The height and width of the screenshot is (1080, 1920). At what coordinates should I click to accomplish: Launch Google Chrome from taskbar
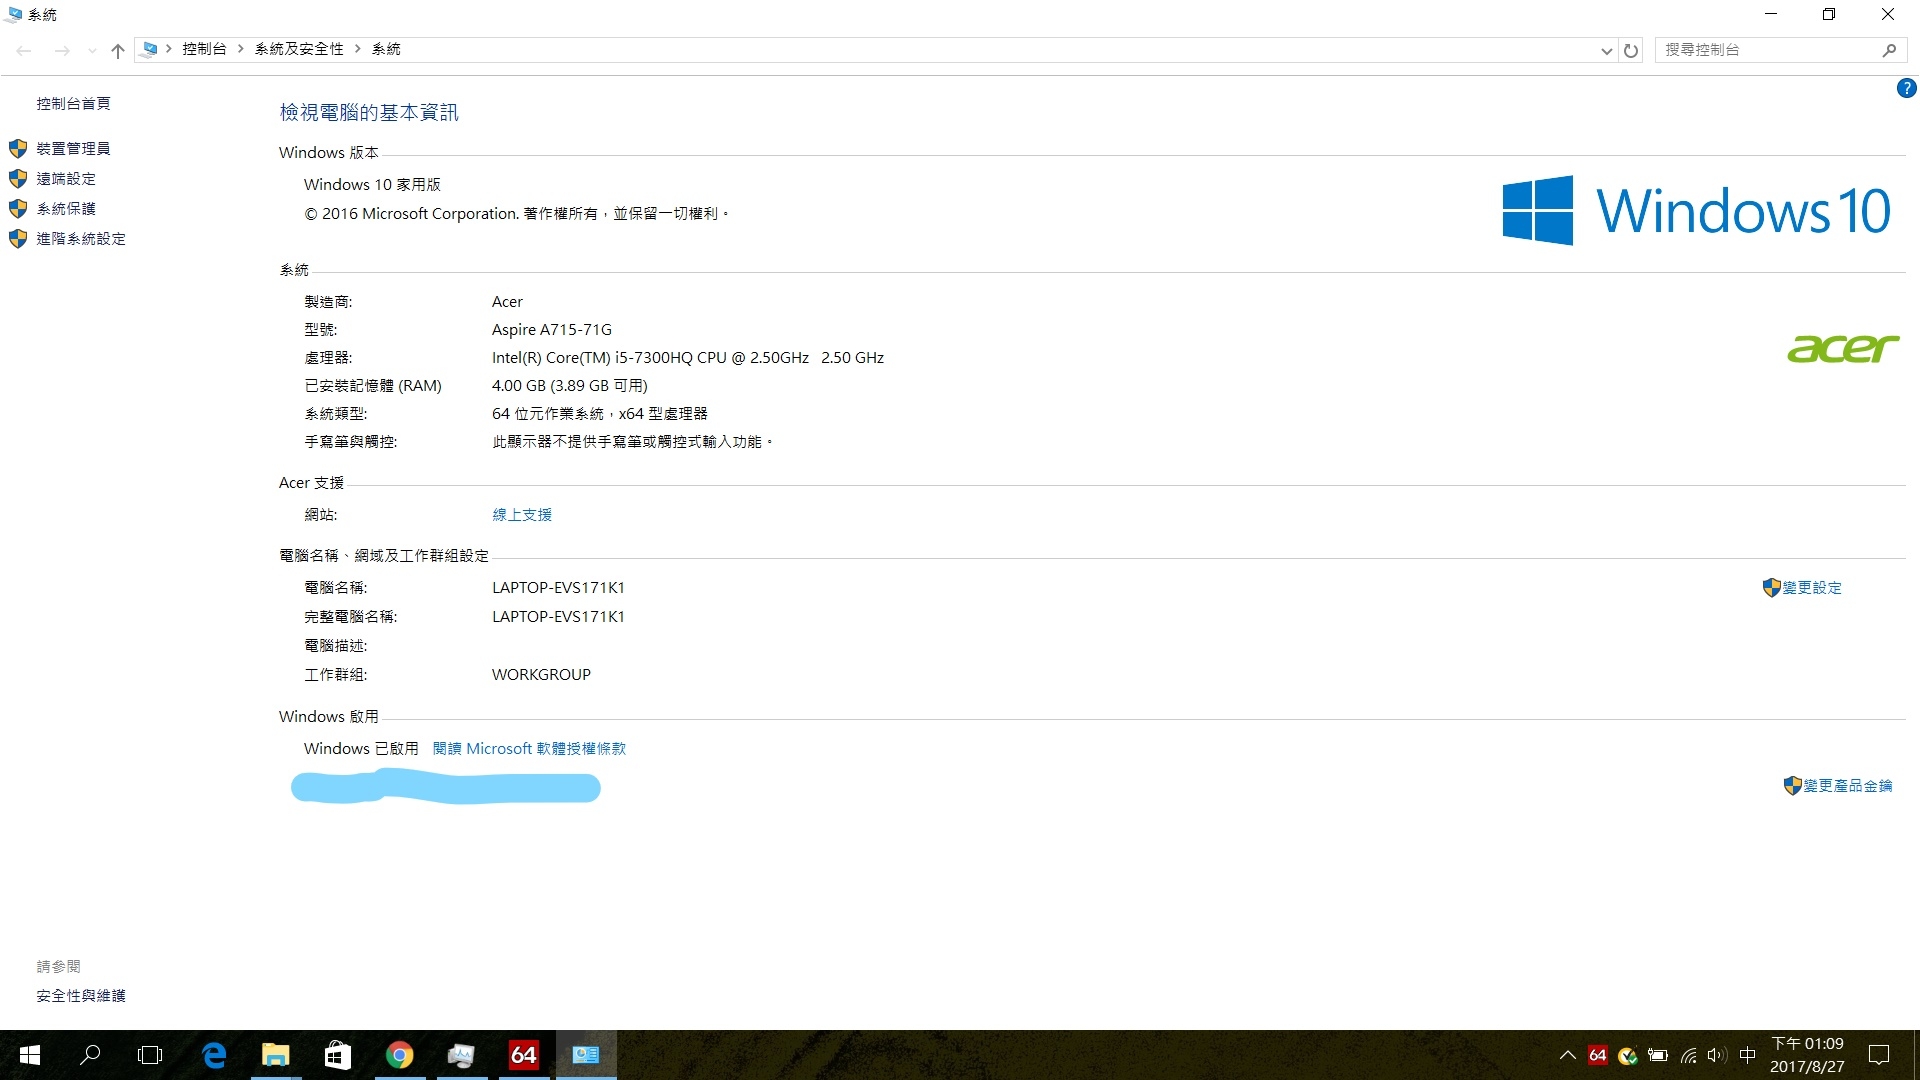pyautogui.click(x=400, y=1055)
